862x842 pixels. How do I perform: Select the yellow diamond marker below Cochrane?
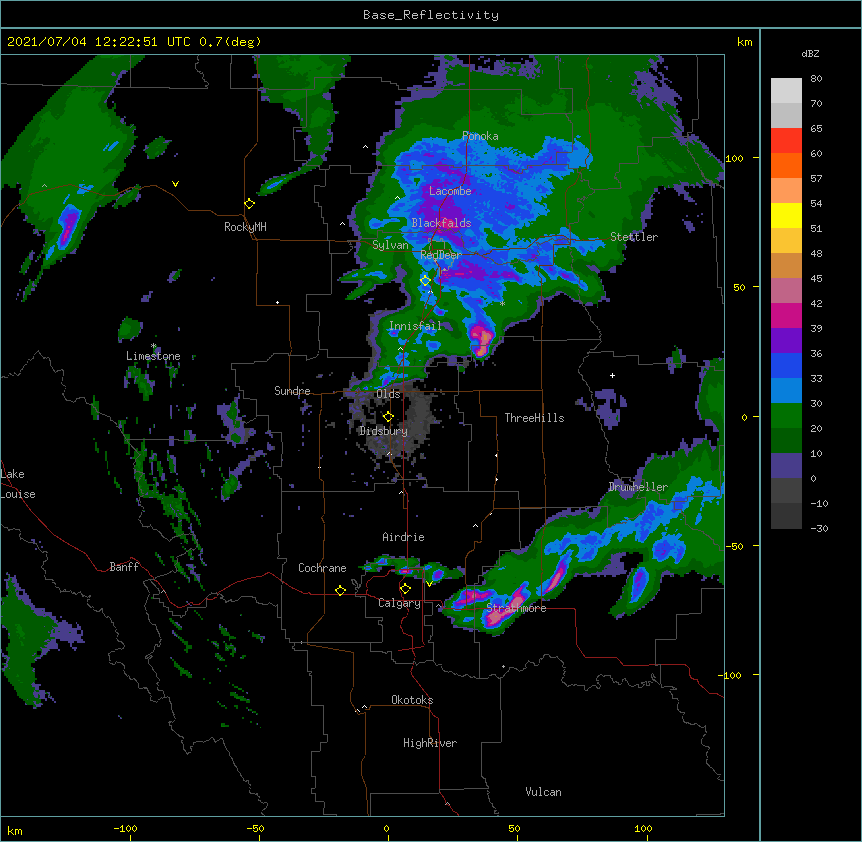340,590
